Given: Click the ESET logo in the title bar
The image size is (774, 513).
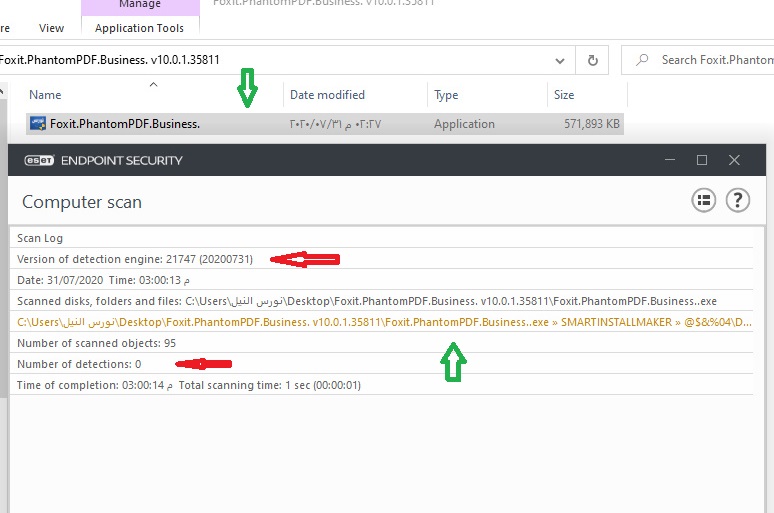Looking at the screenshot, I should [x=37, y=160].
